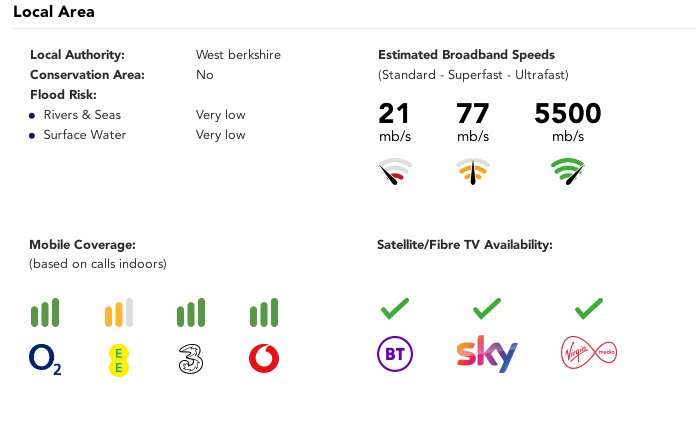Click the green ultrafast speed gauge icon
The image size is (696, 447).
pos(568,171)
